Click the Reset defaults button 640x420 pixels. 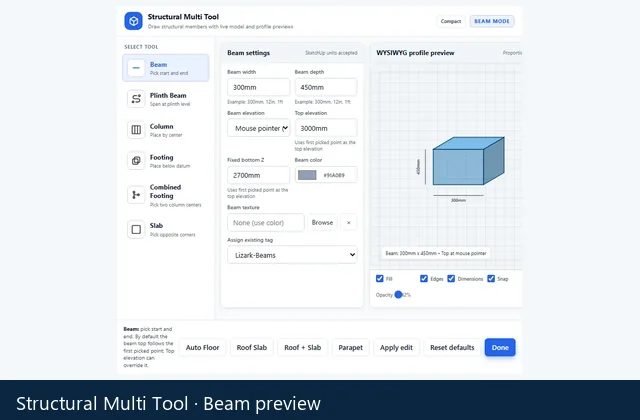tap(452, 347)
